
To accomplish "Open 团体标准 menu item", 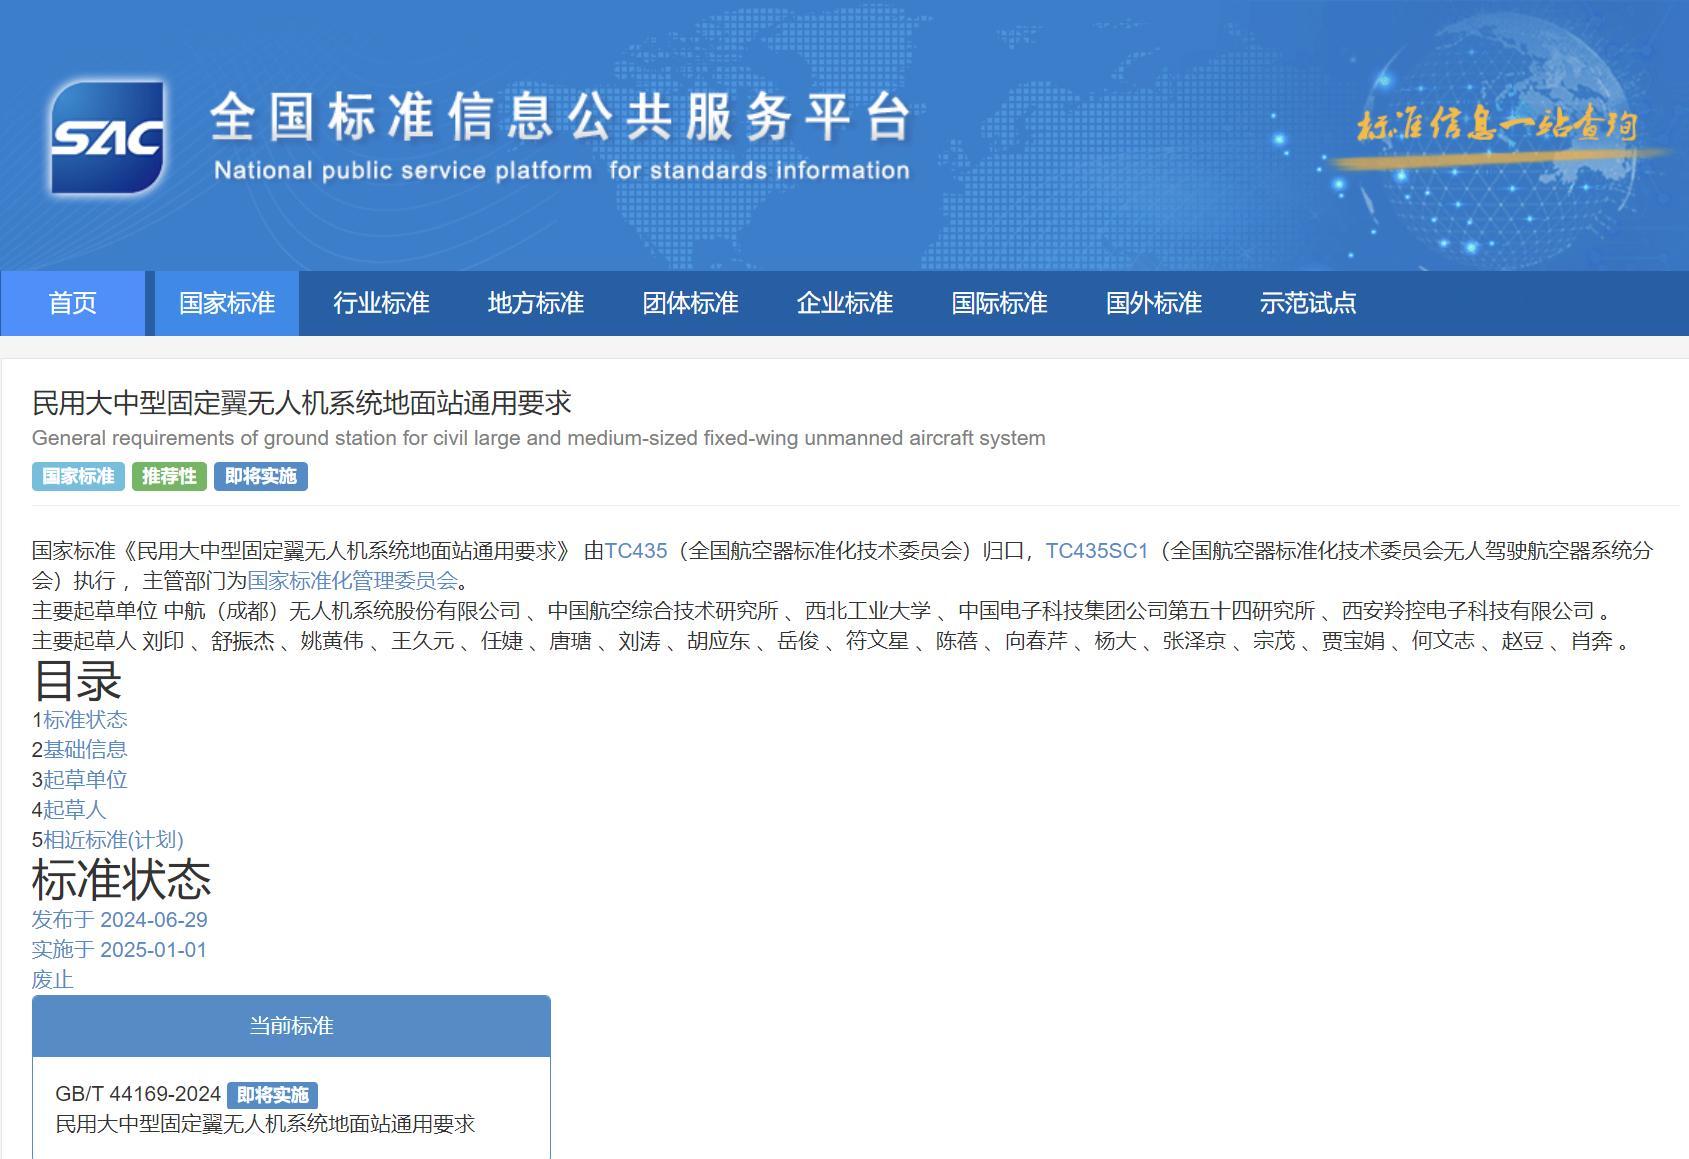I will (690, 303).
